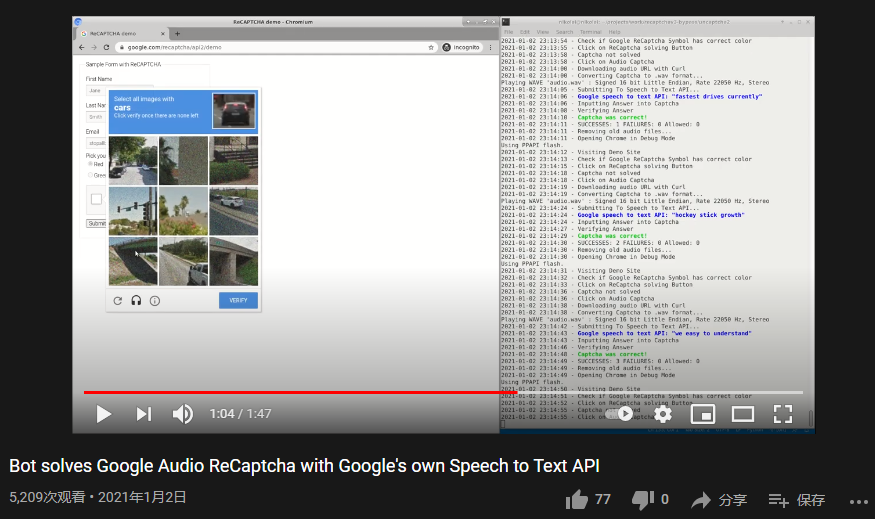Select captcha tile with parked cars on street
The width and height of the screenshot is (875, 519).
point(133,161)
